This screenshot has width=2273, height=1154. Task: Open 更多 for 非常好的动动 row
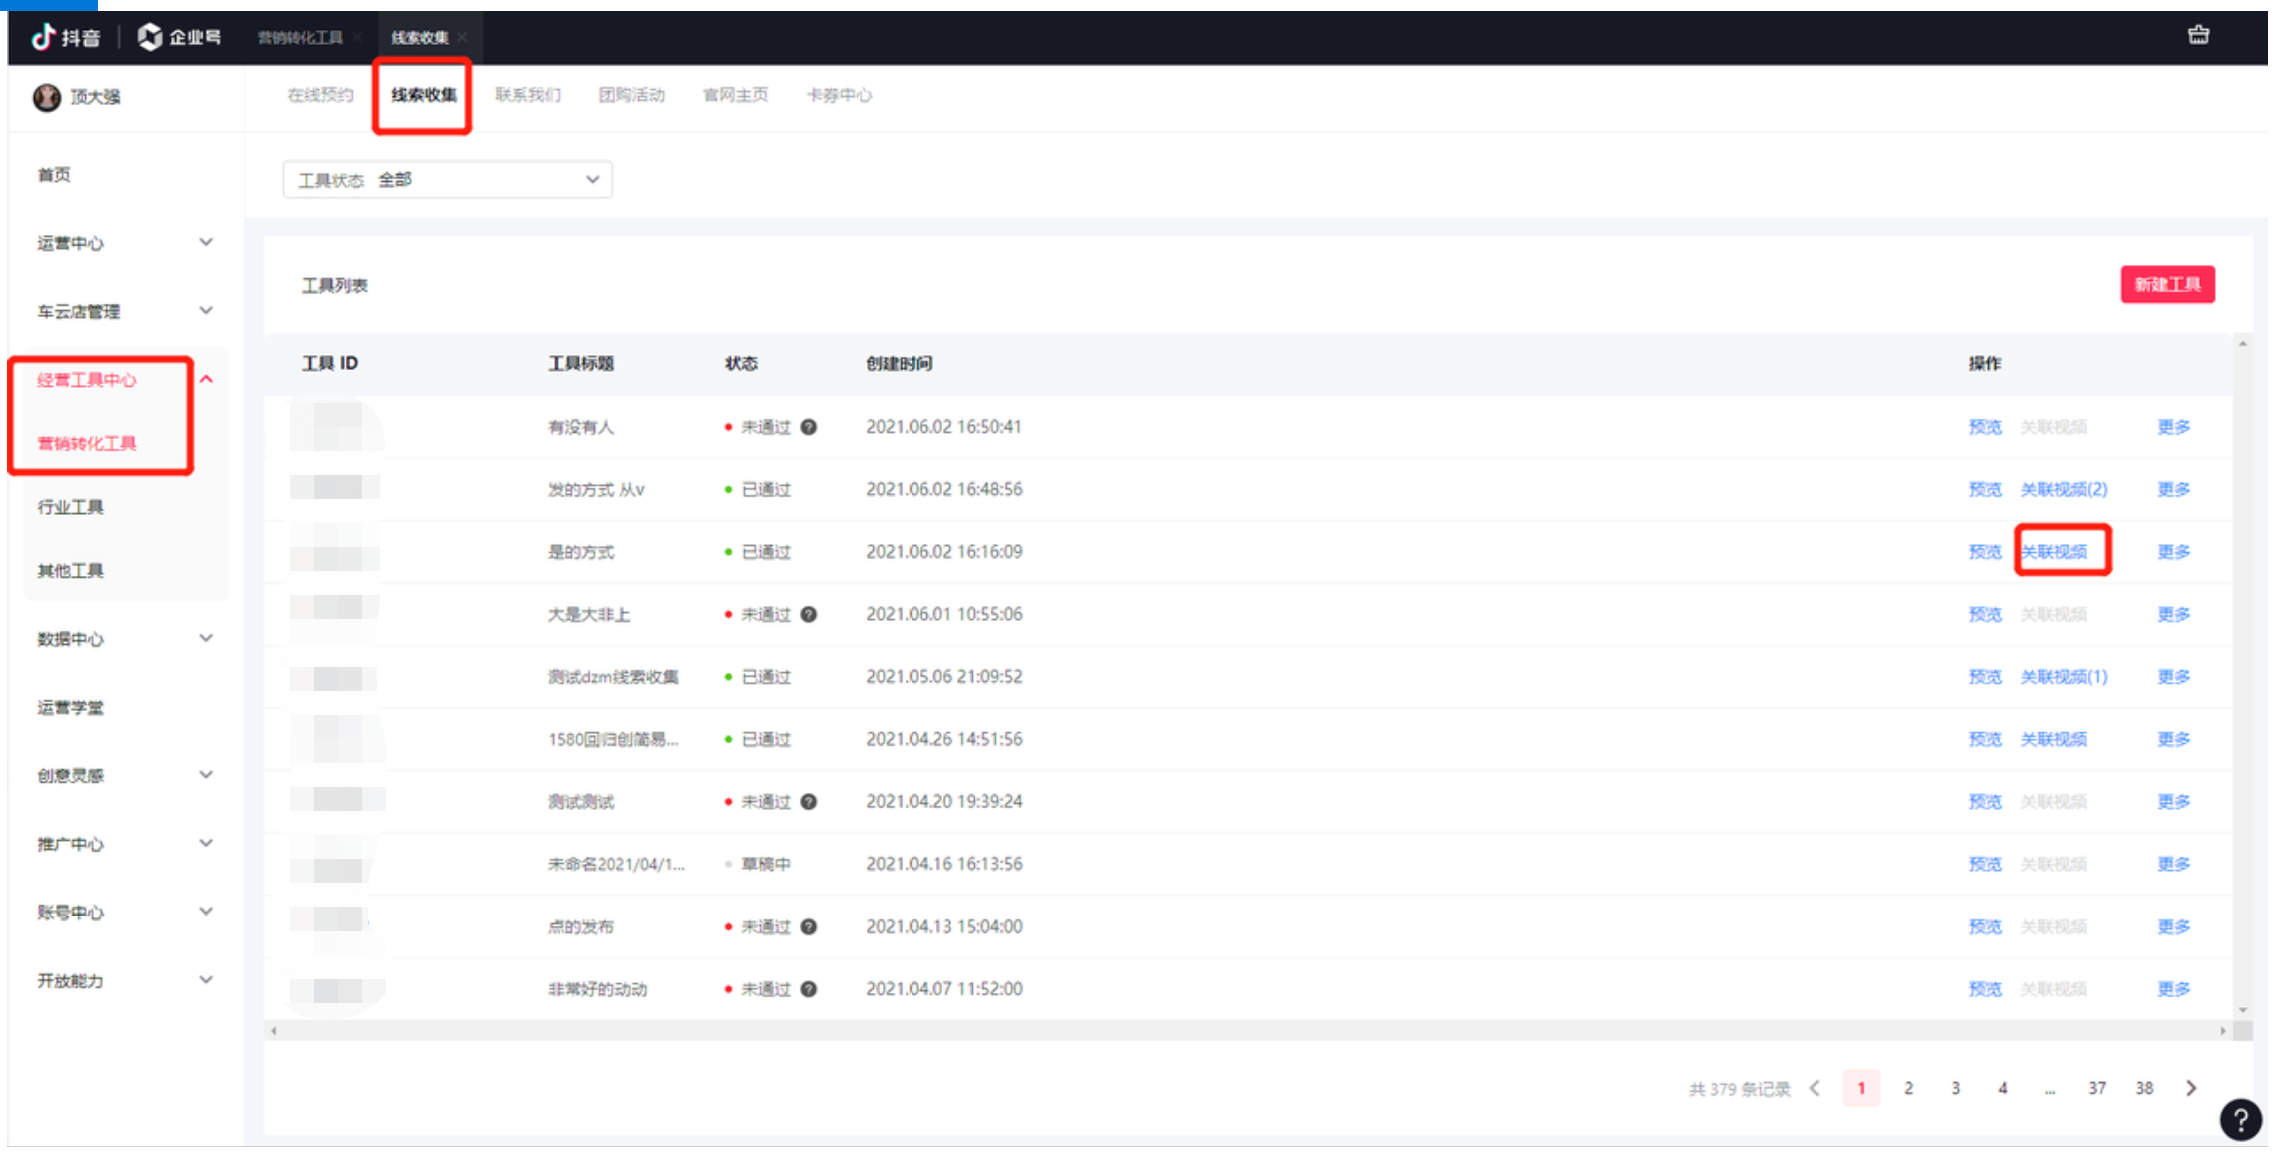(x=2174, y=989)
